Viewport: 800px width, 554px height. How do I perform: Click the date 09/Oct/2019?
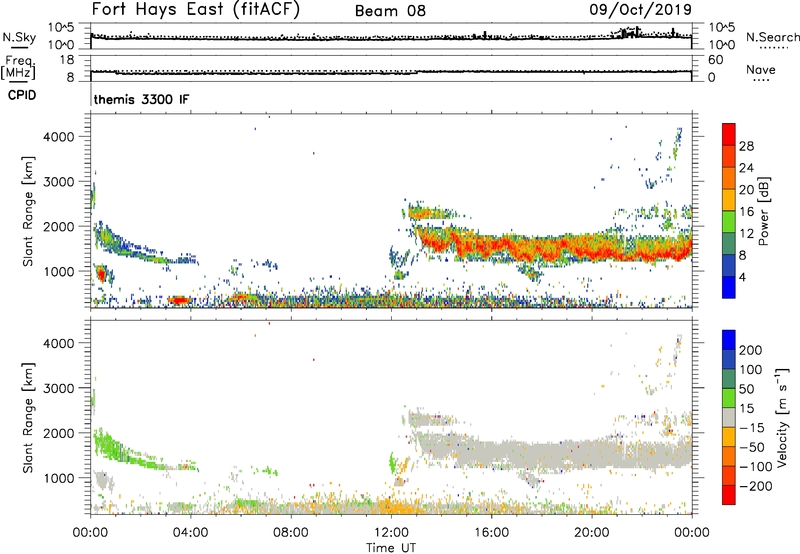pyautogui.click(x=641, y=9)
